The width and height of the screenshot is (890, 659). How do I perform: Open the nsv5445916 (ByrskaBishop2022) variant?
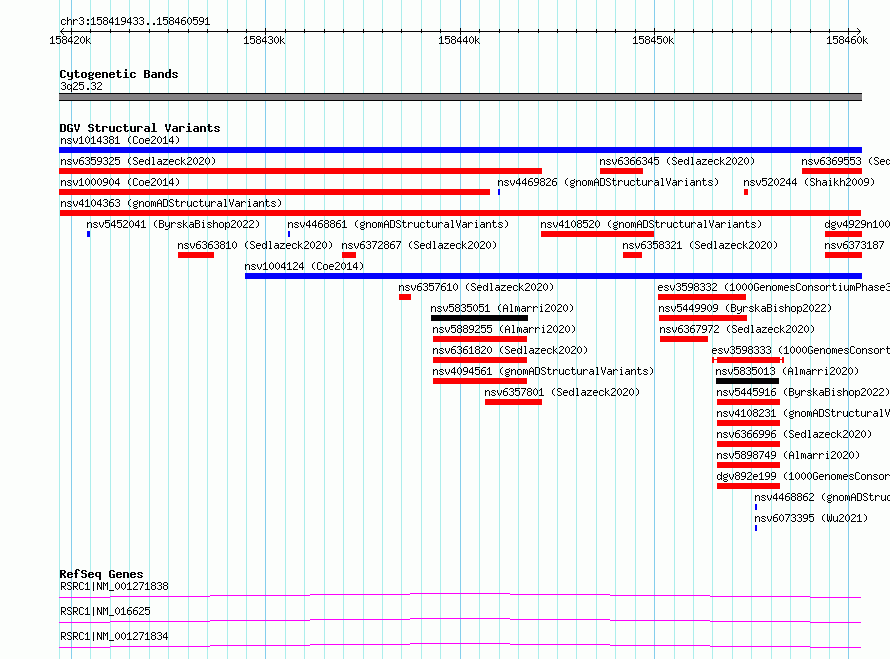coord(803,392)
